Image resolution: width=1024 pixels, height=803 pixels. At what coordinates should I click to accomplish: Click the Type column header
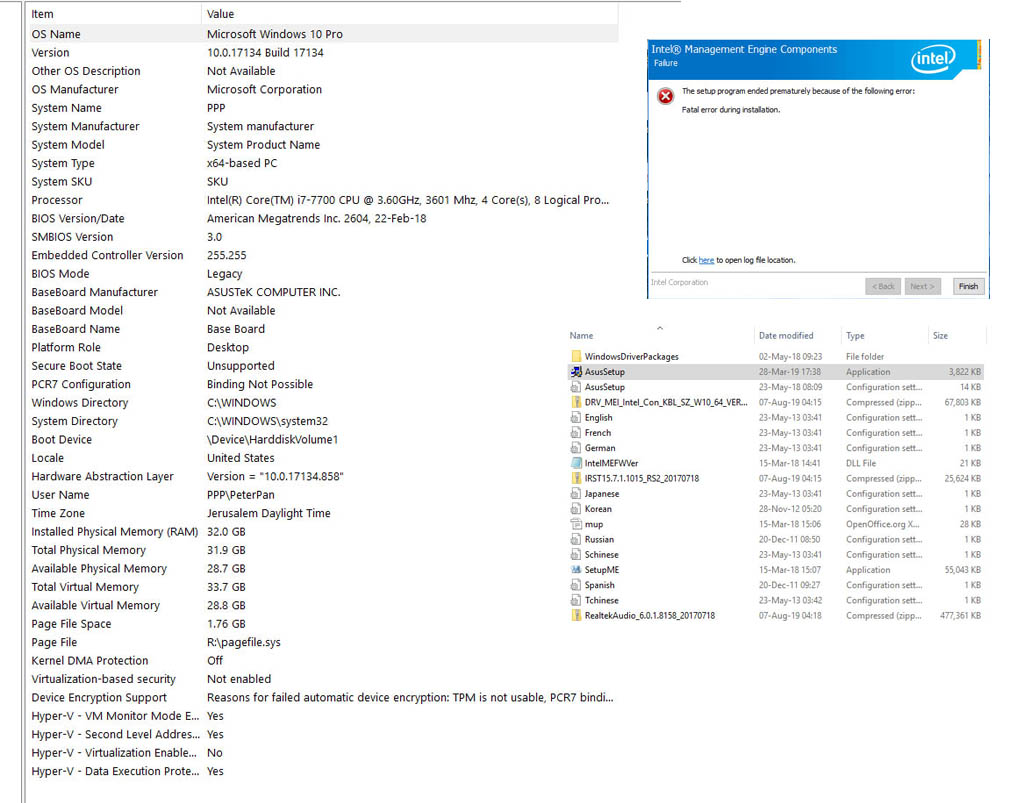point(857,336)
